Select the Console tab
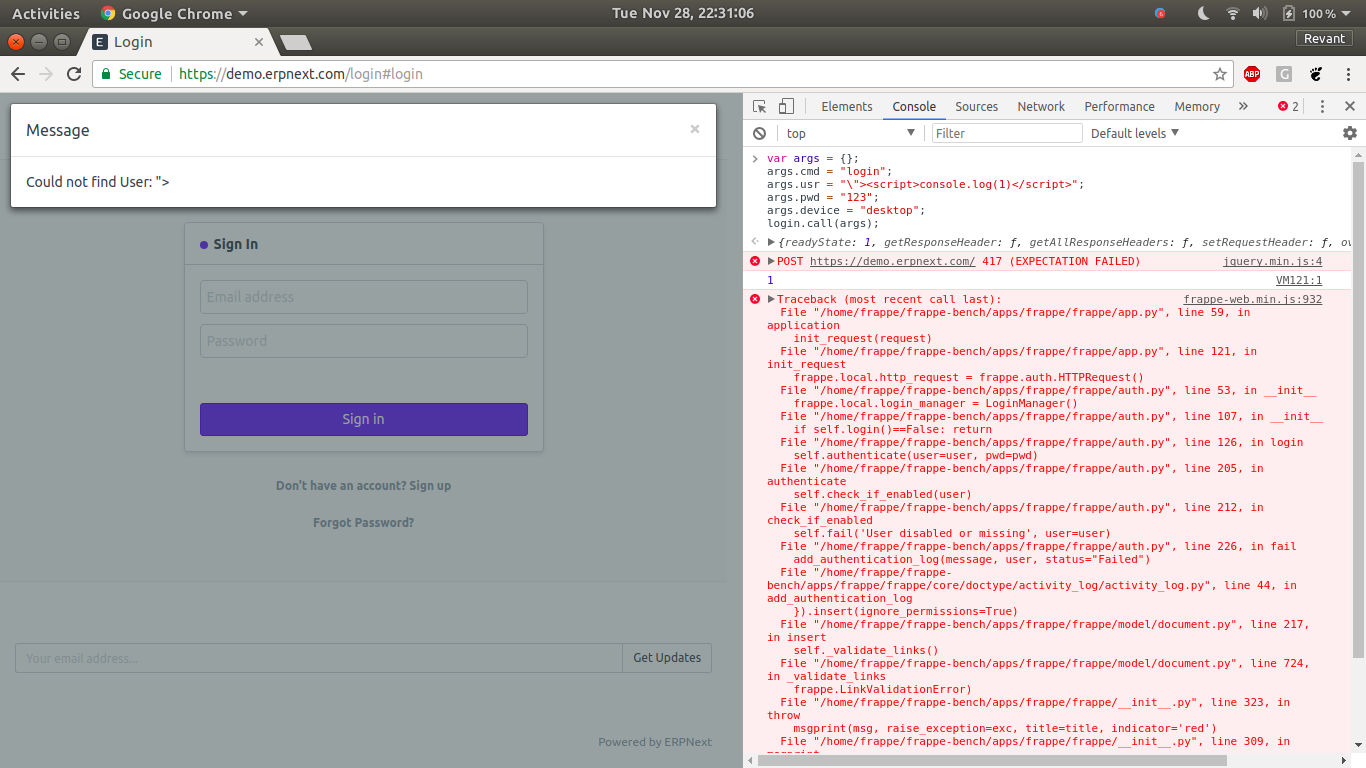This screenshot has height=768, width=1366. click(914, 106)
